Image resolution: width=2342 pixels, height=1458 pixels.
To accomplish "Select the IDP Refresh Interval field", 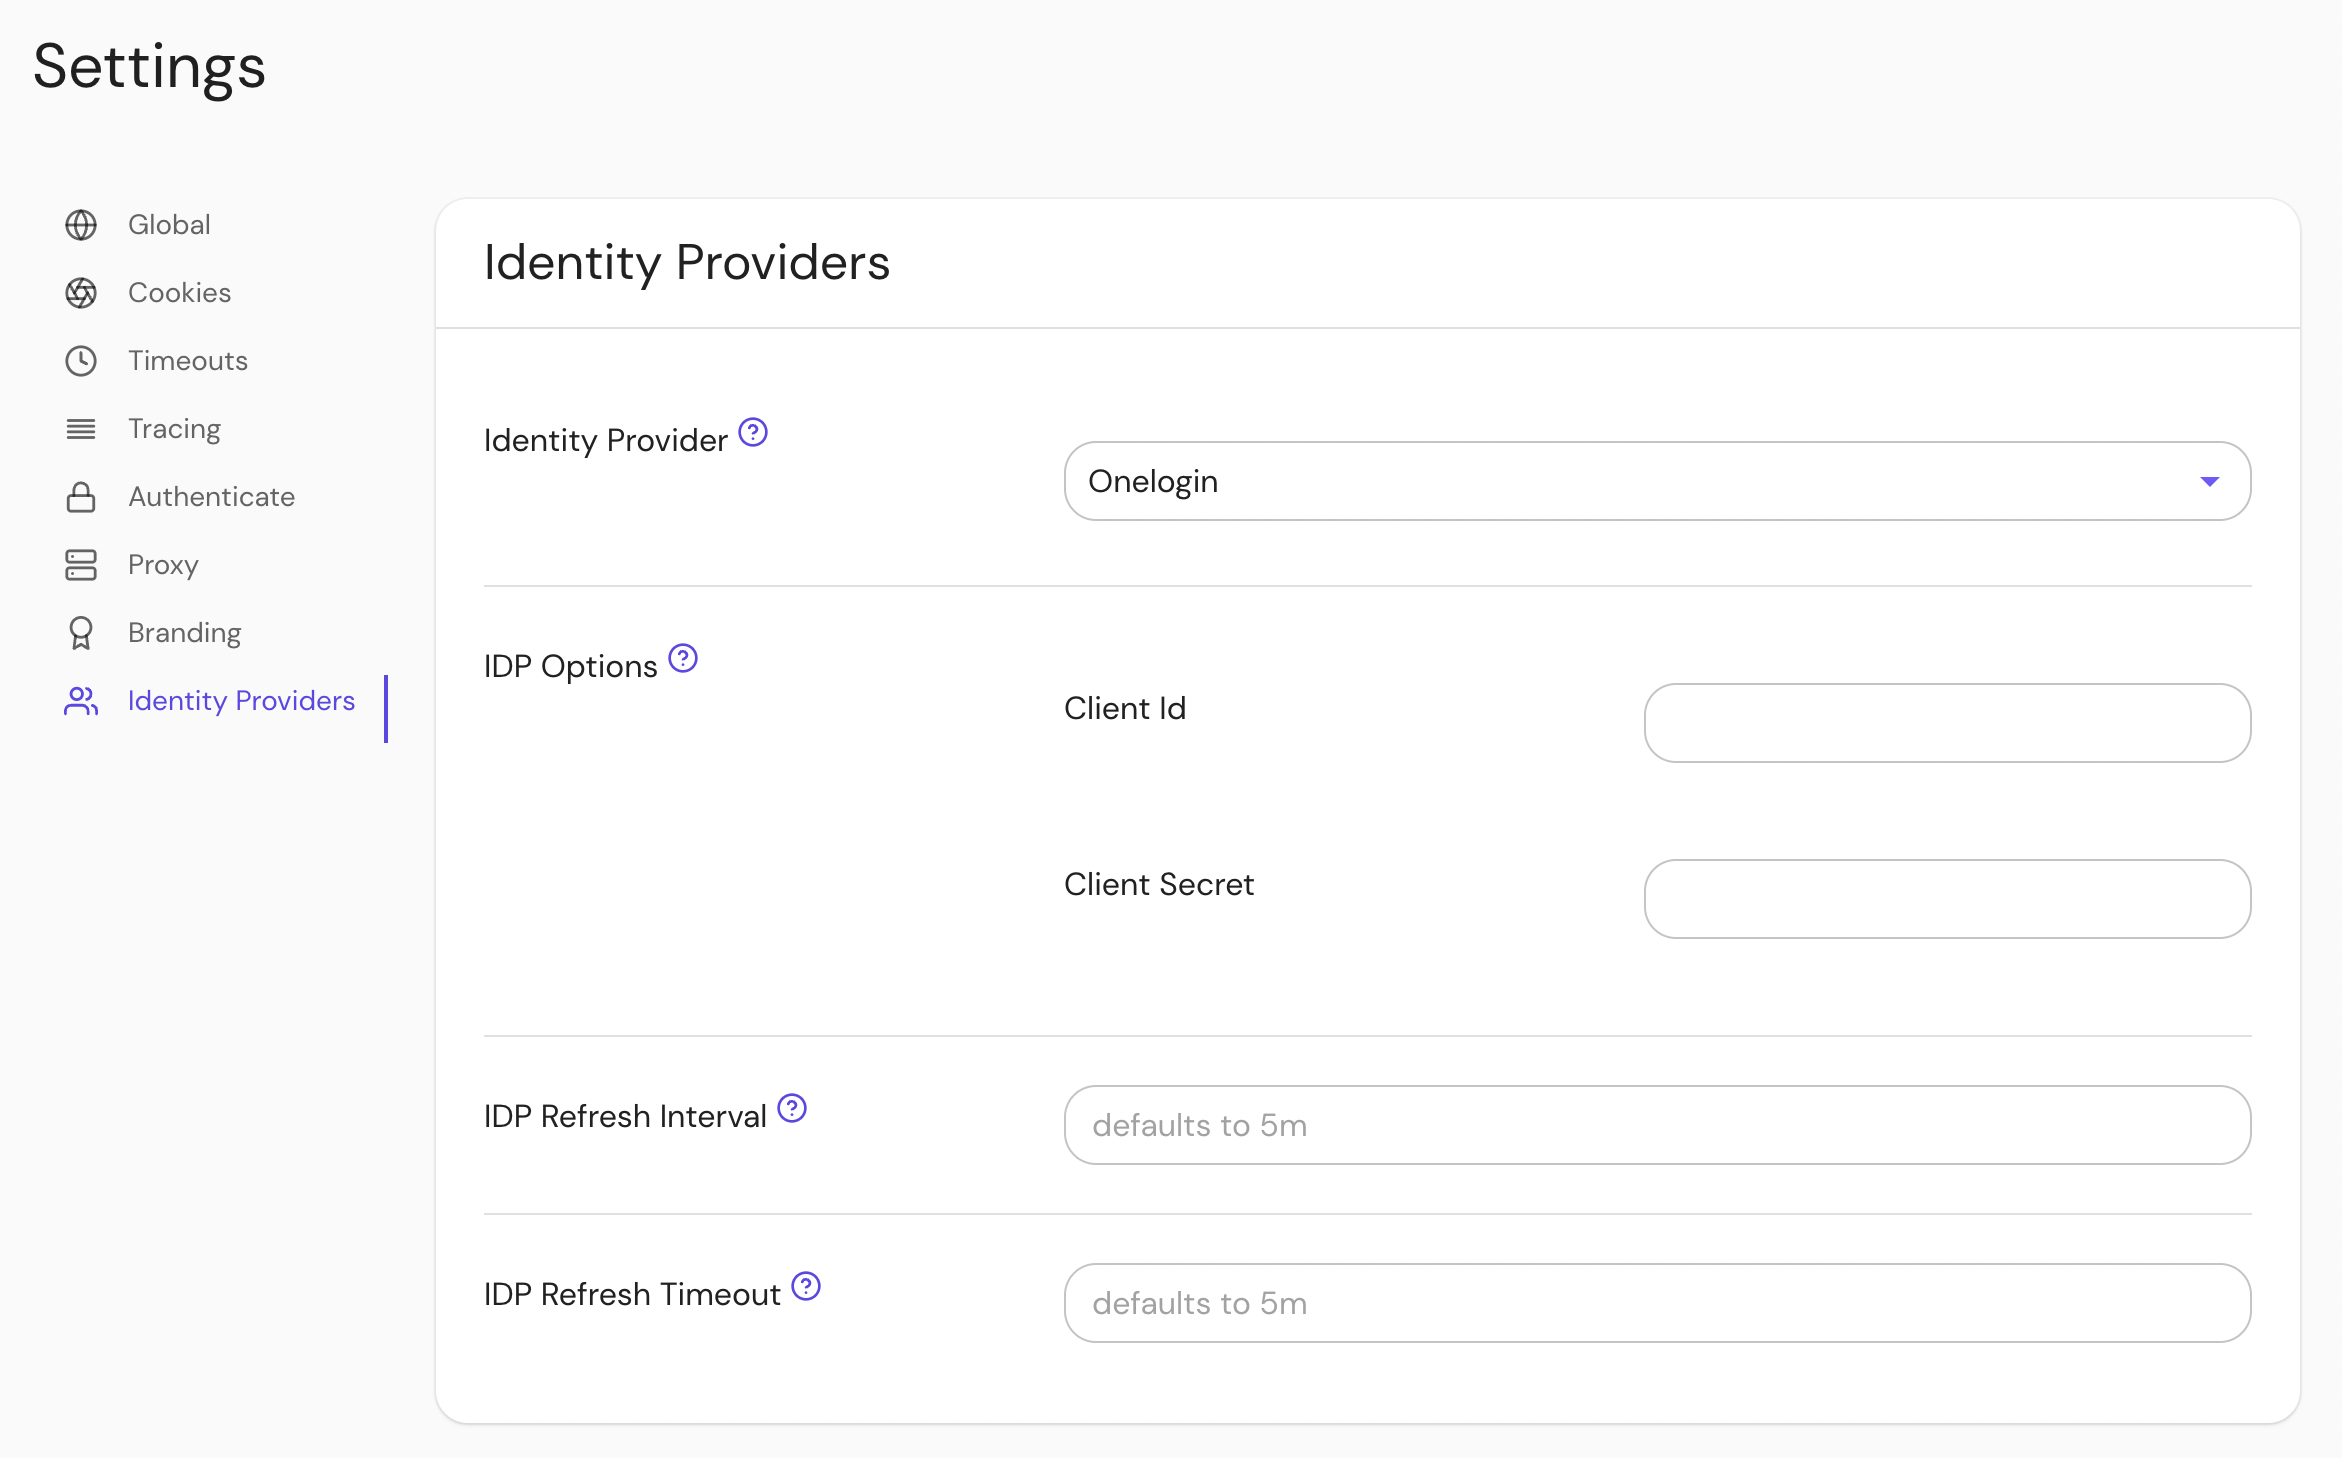I will pyautogui.click(x=1657, y=1125).
